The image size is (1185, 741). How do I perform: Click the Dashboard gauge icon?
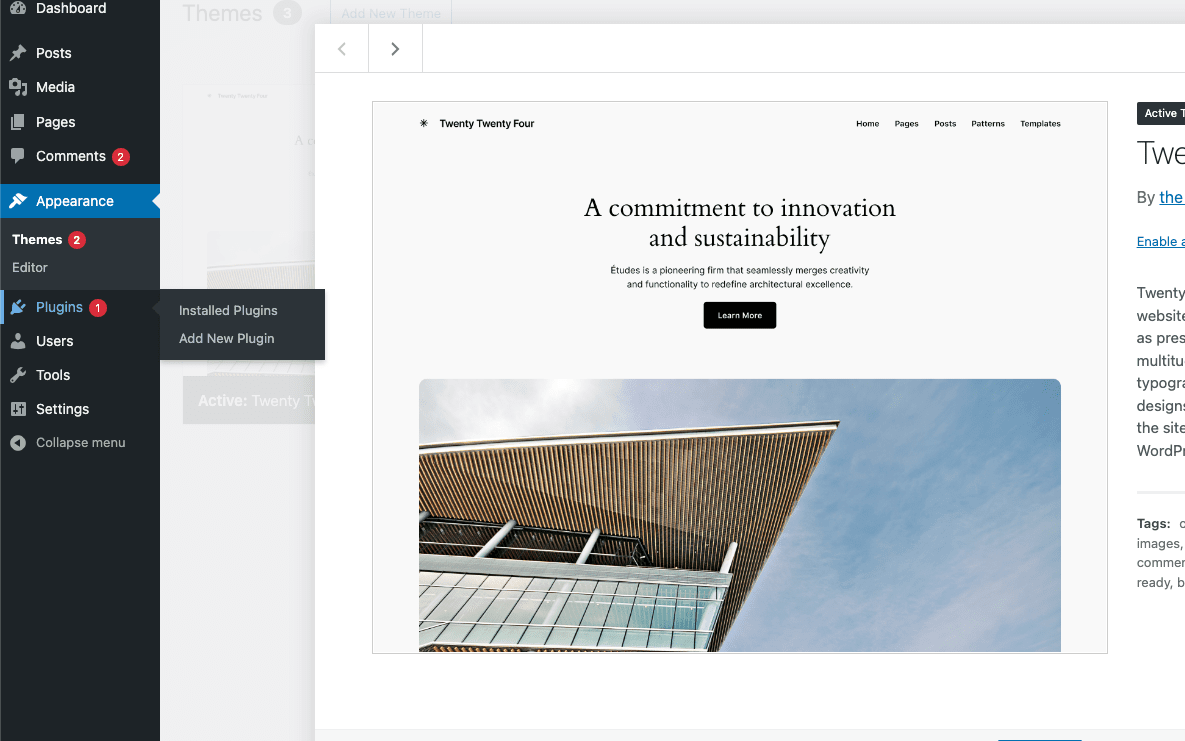[18, 8]
